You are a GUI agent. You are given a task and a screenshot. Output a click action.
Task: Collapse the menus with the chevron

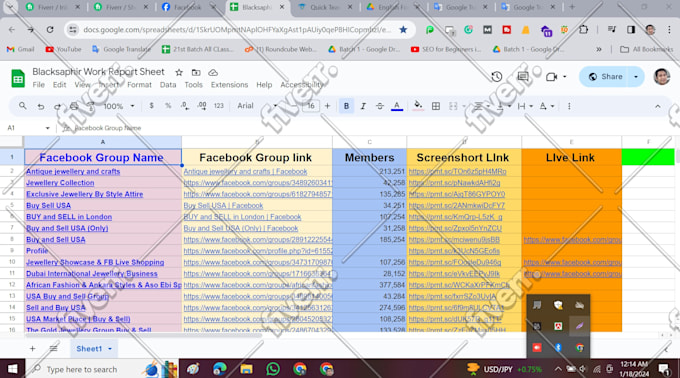pyautogui.click(x=657, y=106)
